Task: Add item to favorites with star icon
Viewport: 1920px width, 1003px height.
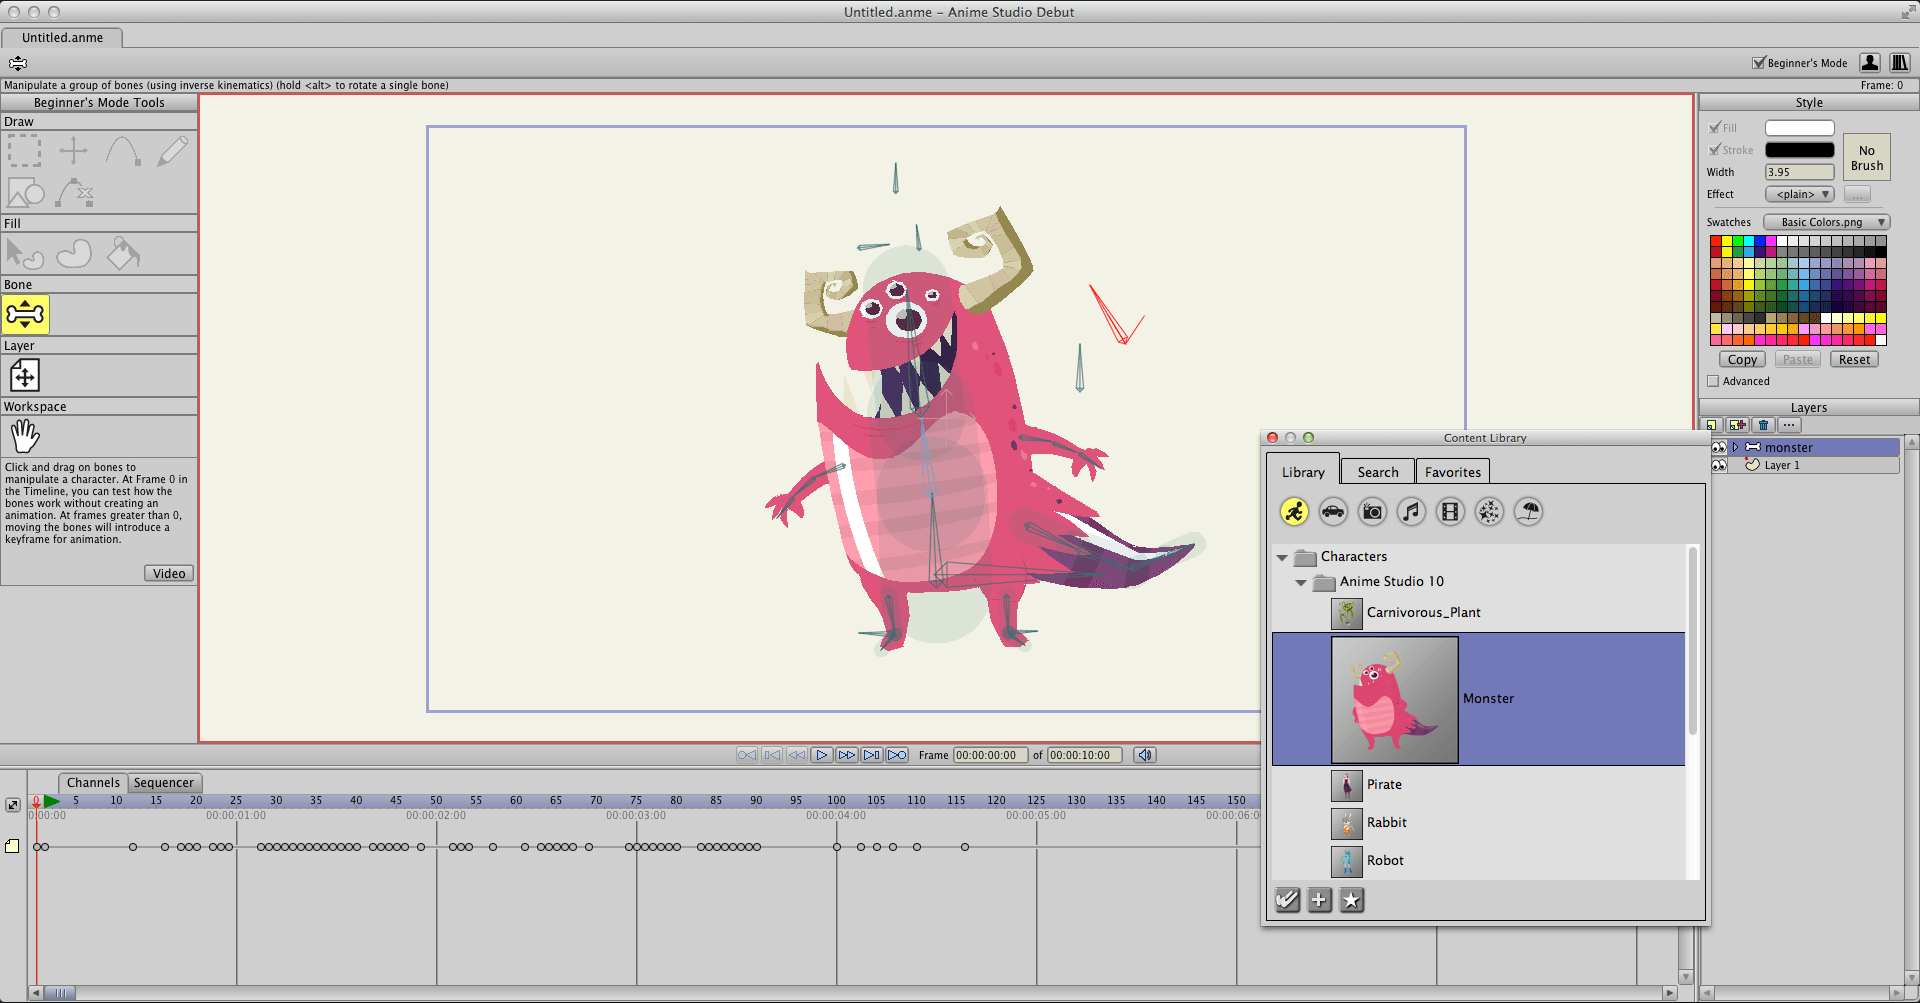Action: pyautogui.click(x=1351, y=900)
